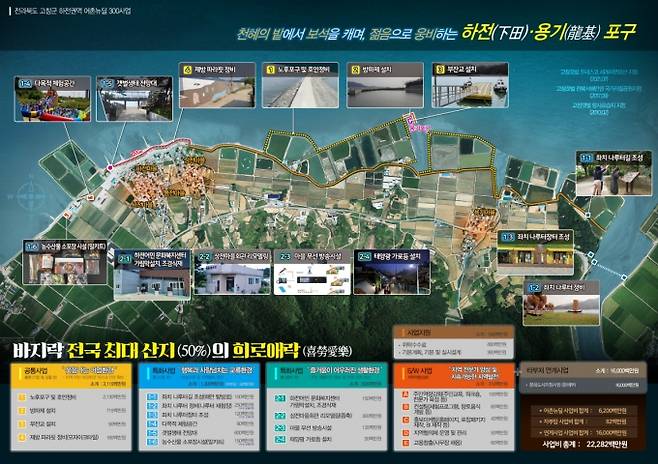Screen dimensions: 658x464
Task: Select the teal 특화사업 panel header
Action: pyautogui.click(x=326, y=375)
